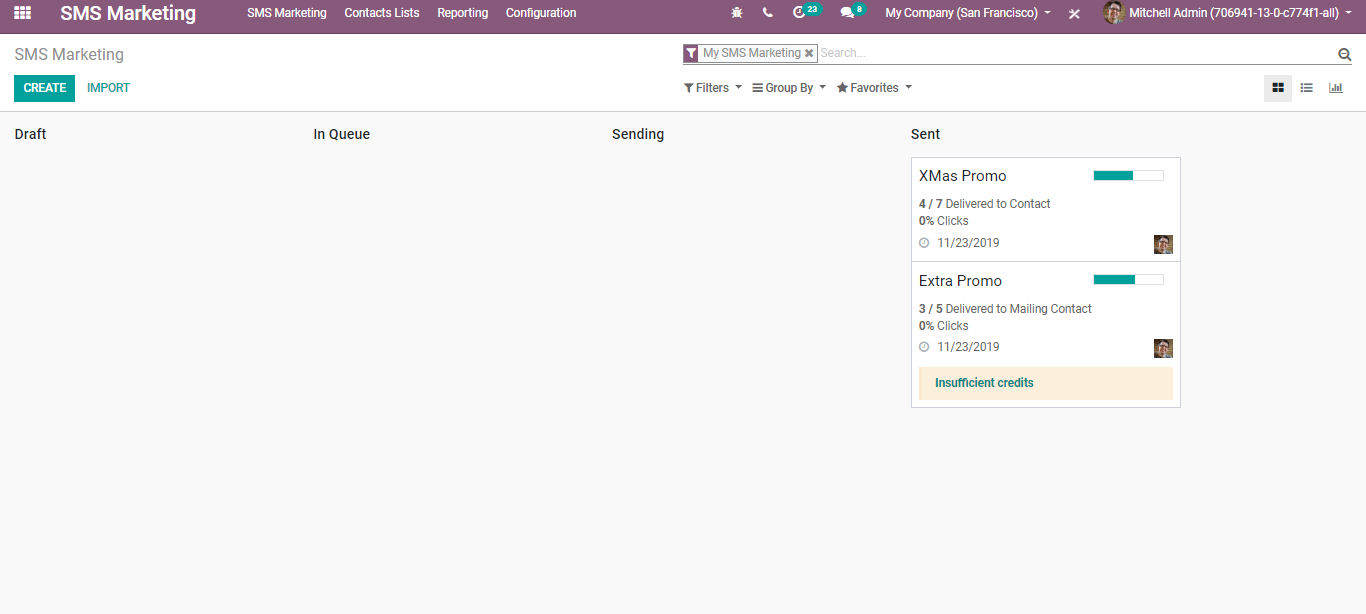
Task: Open the Favorites dropdown
Action: pyautogui.click(x=874, y=88)
